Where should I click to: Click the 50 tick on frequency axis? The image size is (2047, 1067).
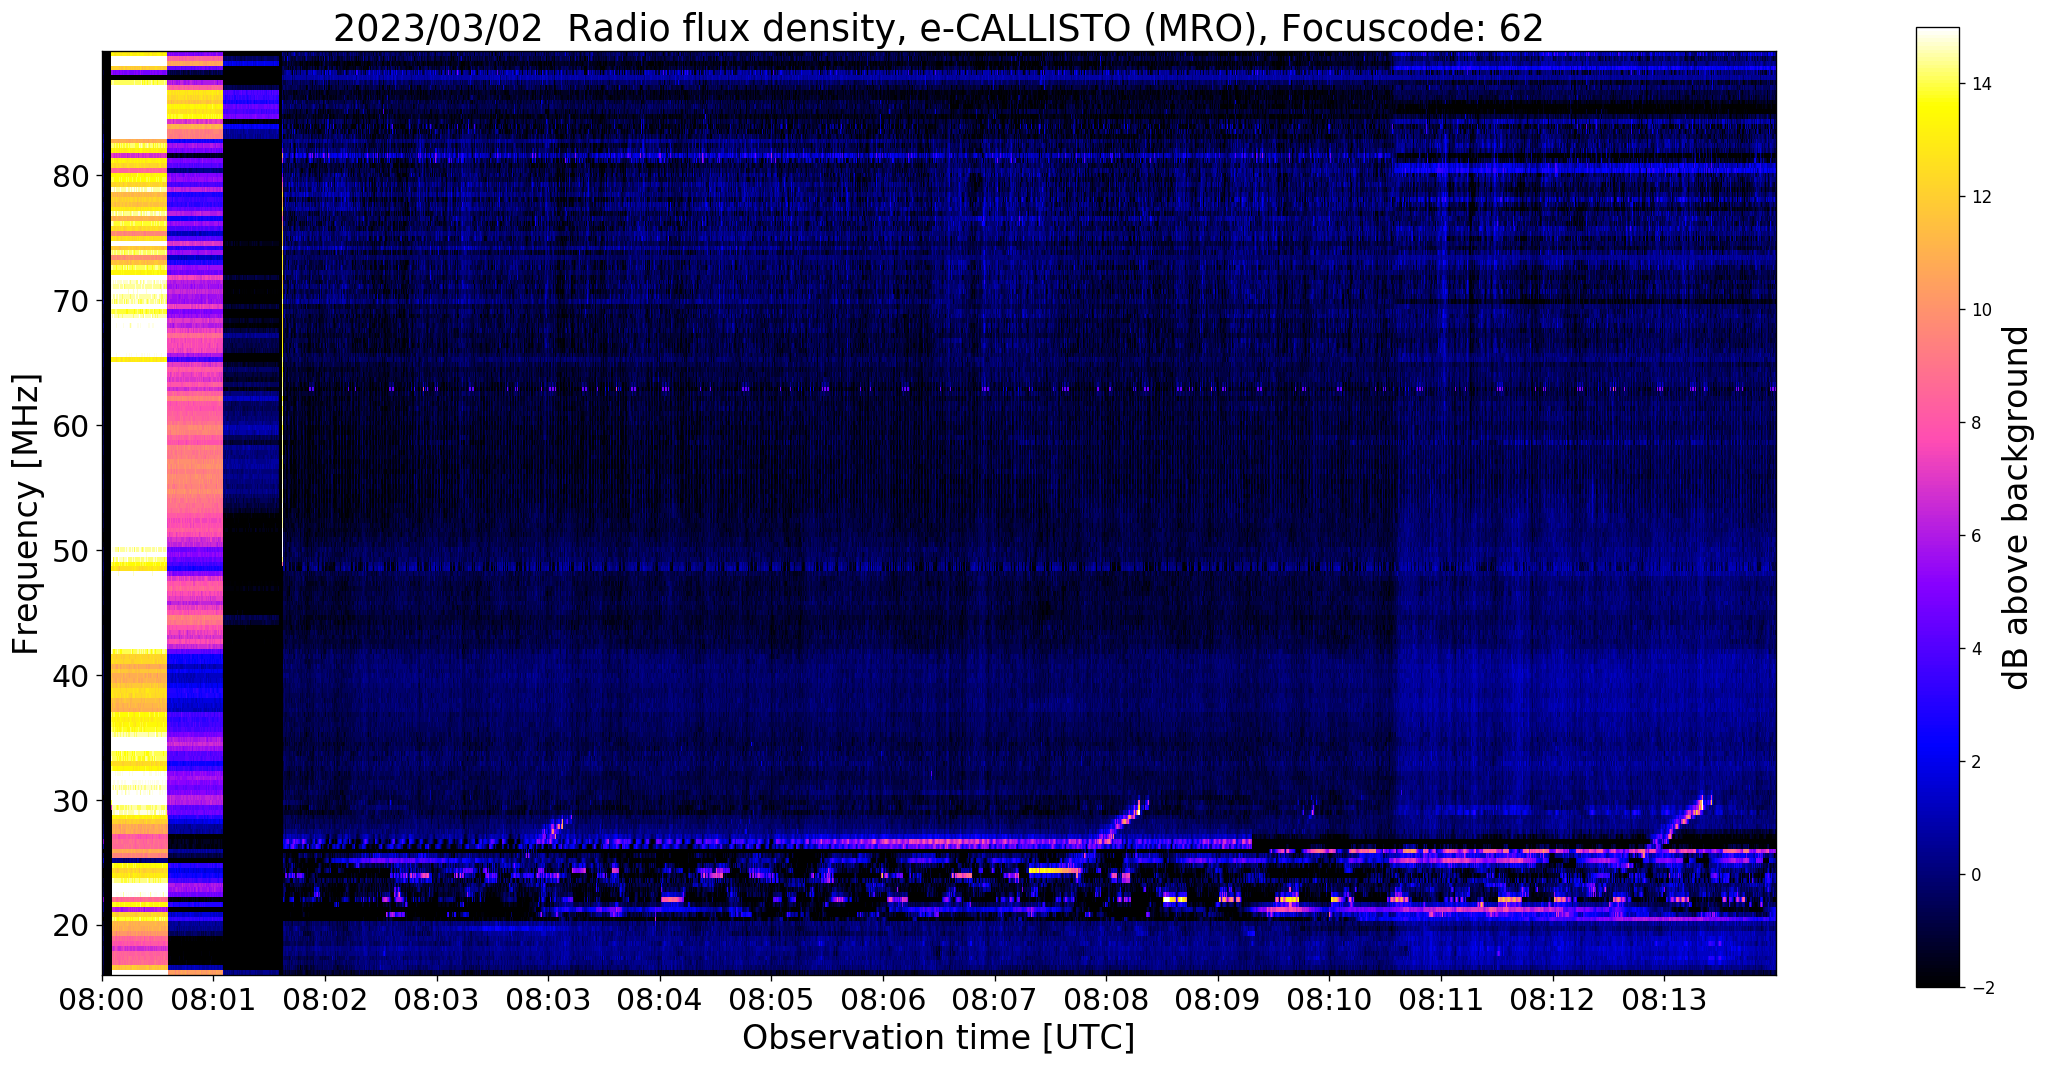(x=71, y=551)
